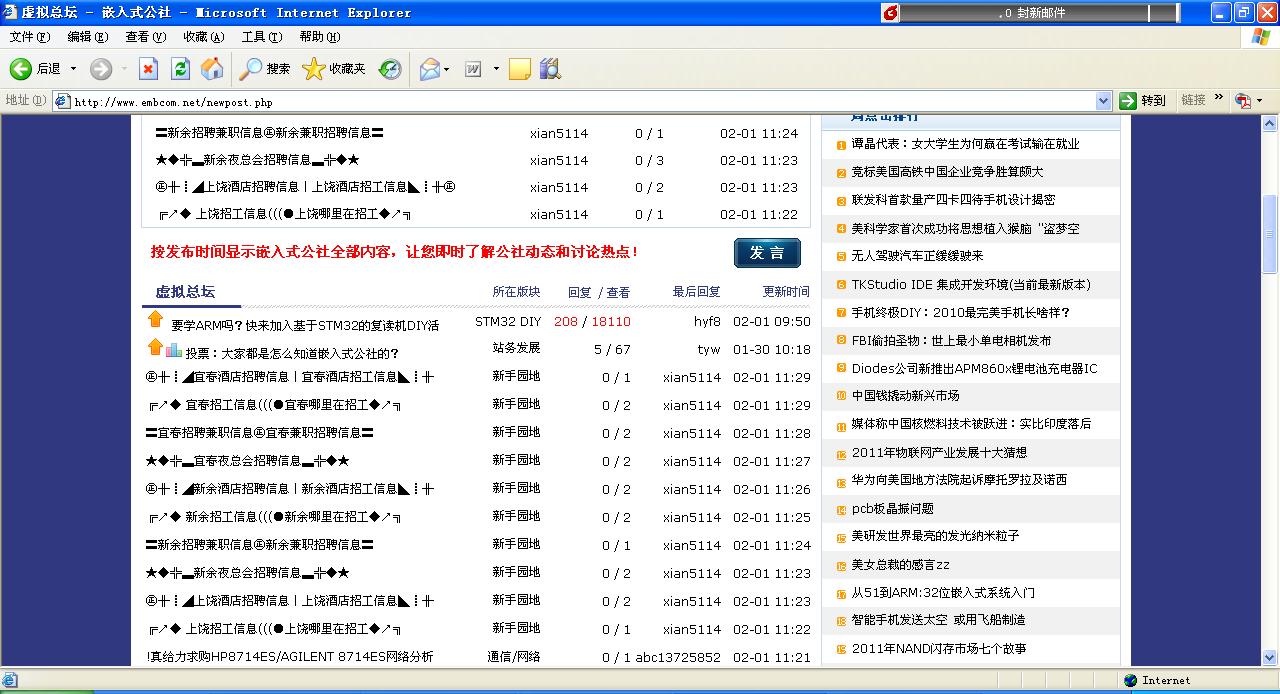The image size is (1280, 694).
Task: Open the Research toolbar icon
Action: (x=550, y=69)
